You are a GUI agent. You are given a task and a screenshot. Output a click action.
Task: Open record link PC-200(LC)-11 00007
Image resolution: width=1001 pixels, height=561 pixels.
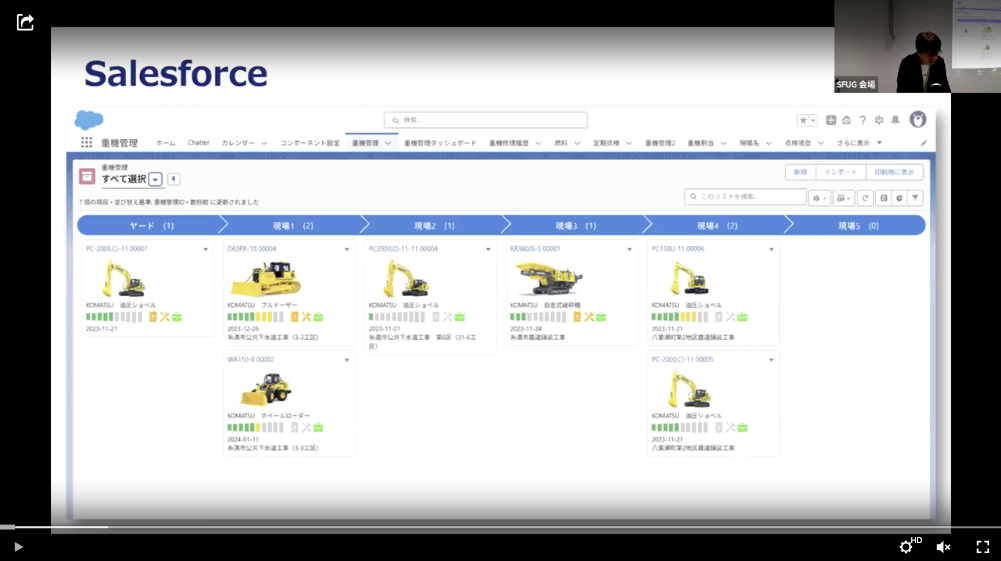[117, 249]
